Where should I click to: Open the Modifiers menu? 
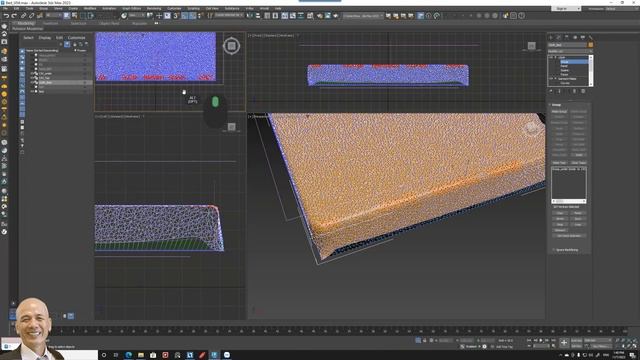[x=90, y=8]
